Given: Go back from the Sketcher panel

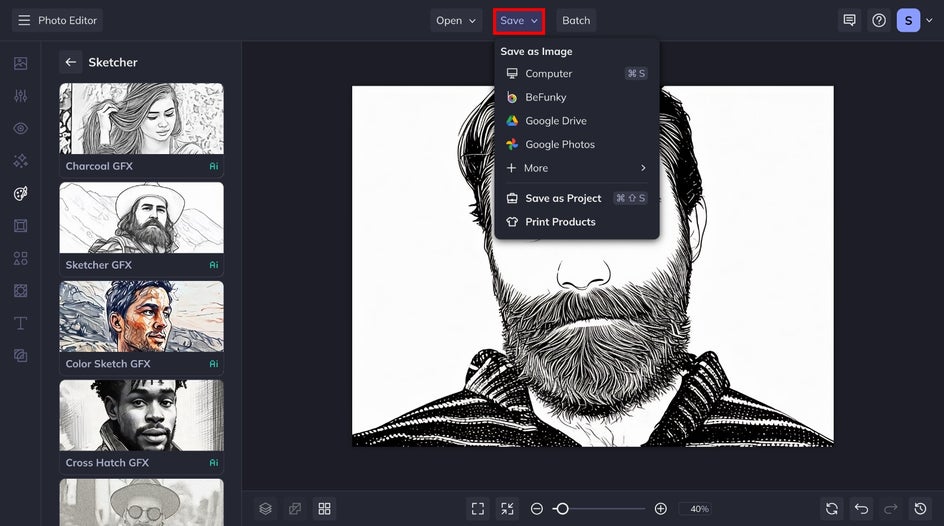Looking at the screenshot, I should coord(70,62).
